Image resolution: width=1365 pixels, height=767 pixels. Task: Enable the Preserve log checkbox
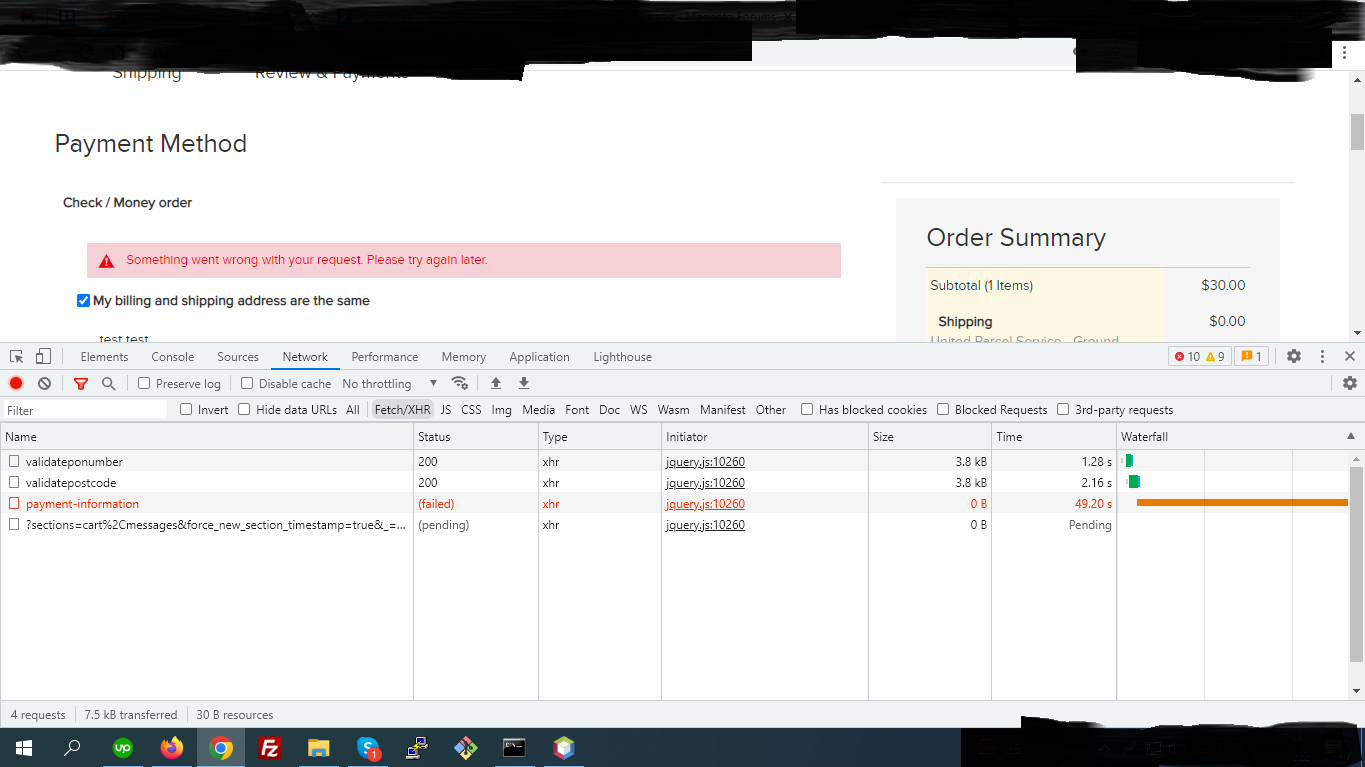(x=144, y=384)
